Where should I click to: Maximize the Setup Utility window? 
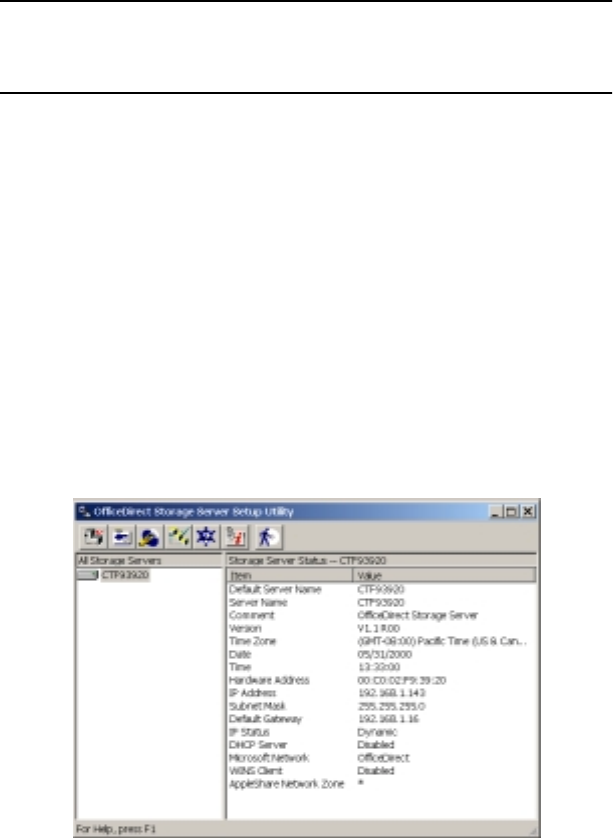click(x=511, y=512)
